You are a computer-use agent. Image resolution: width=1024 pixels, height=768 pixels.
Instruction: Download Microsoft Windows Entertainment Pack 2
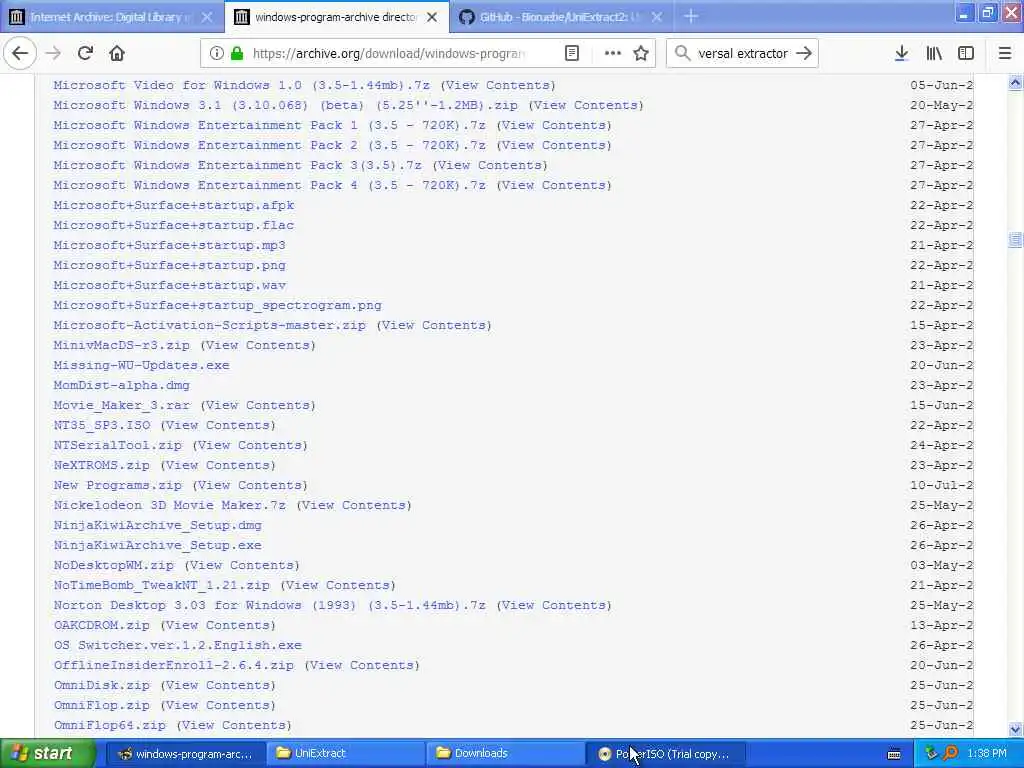[270, 145]
